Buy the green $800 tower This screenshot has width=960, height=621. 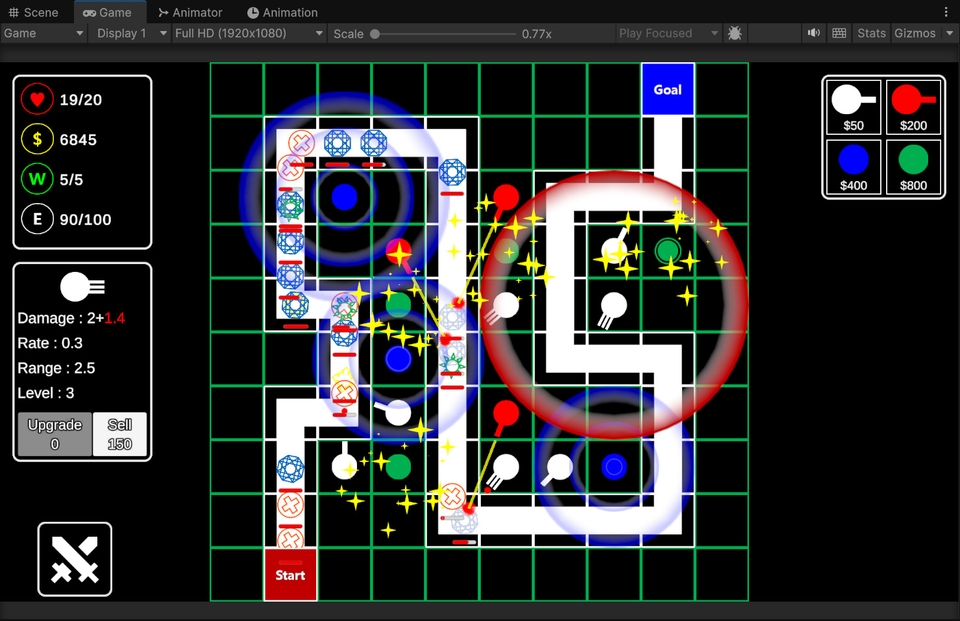click(913, 167)
